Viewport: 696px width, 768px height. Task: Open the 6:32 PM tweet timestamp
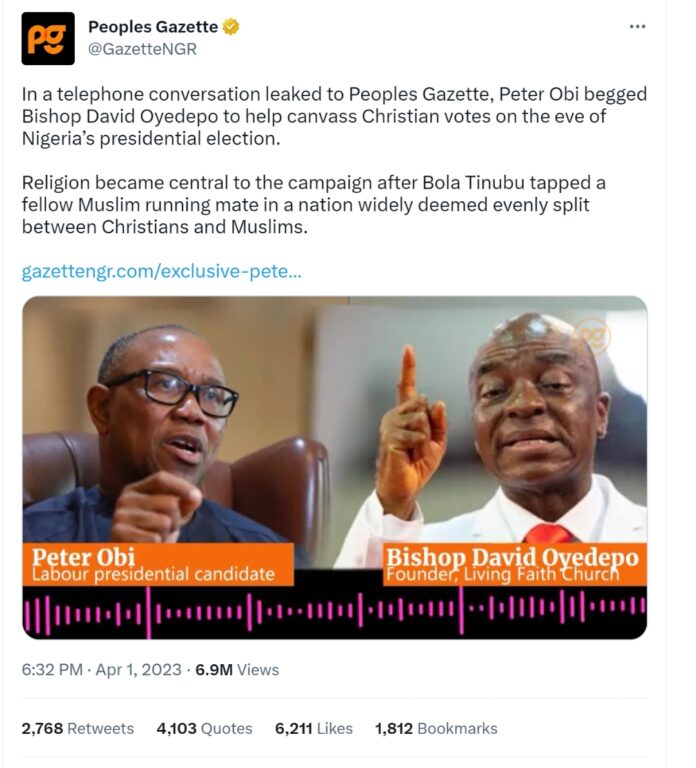coord(52,670)
